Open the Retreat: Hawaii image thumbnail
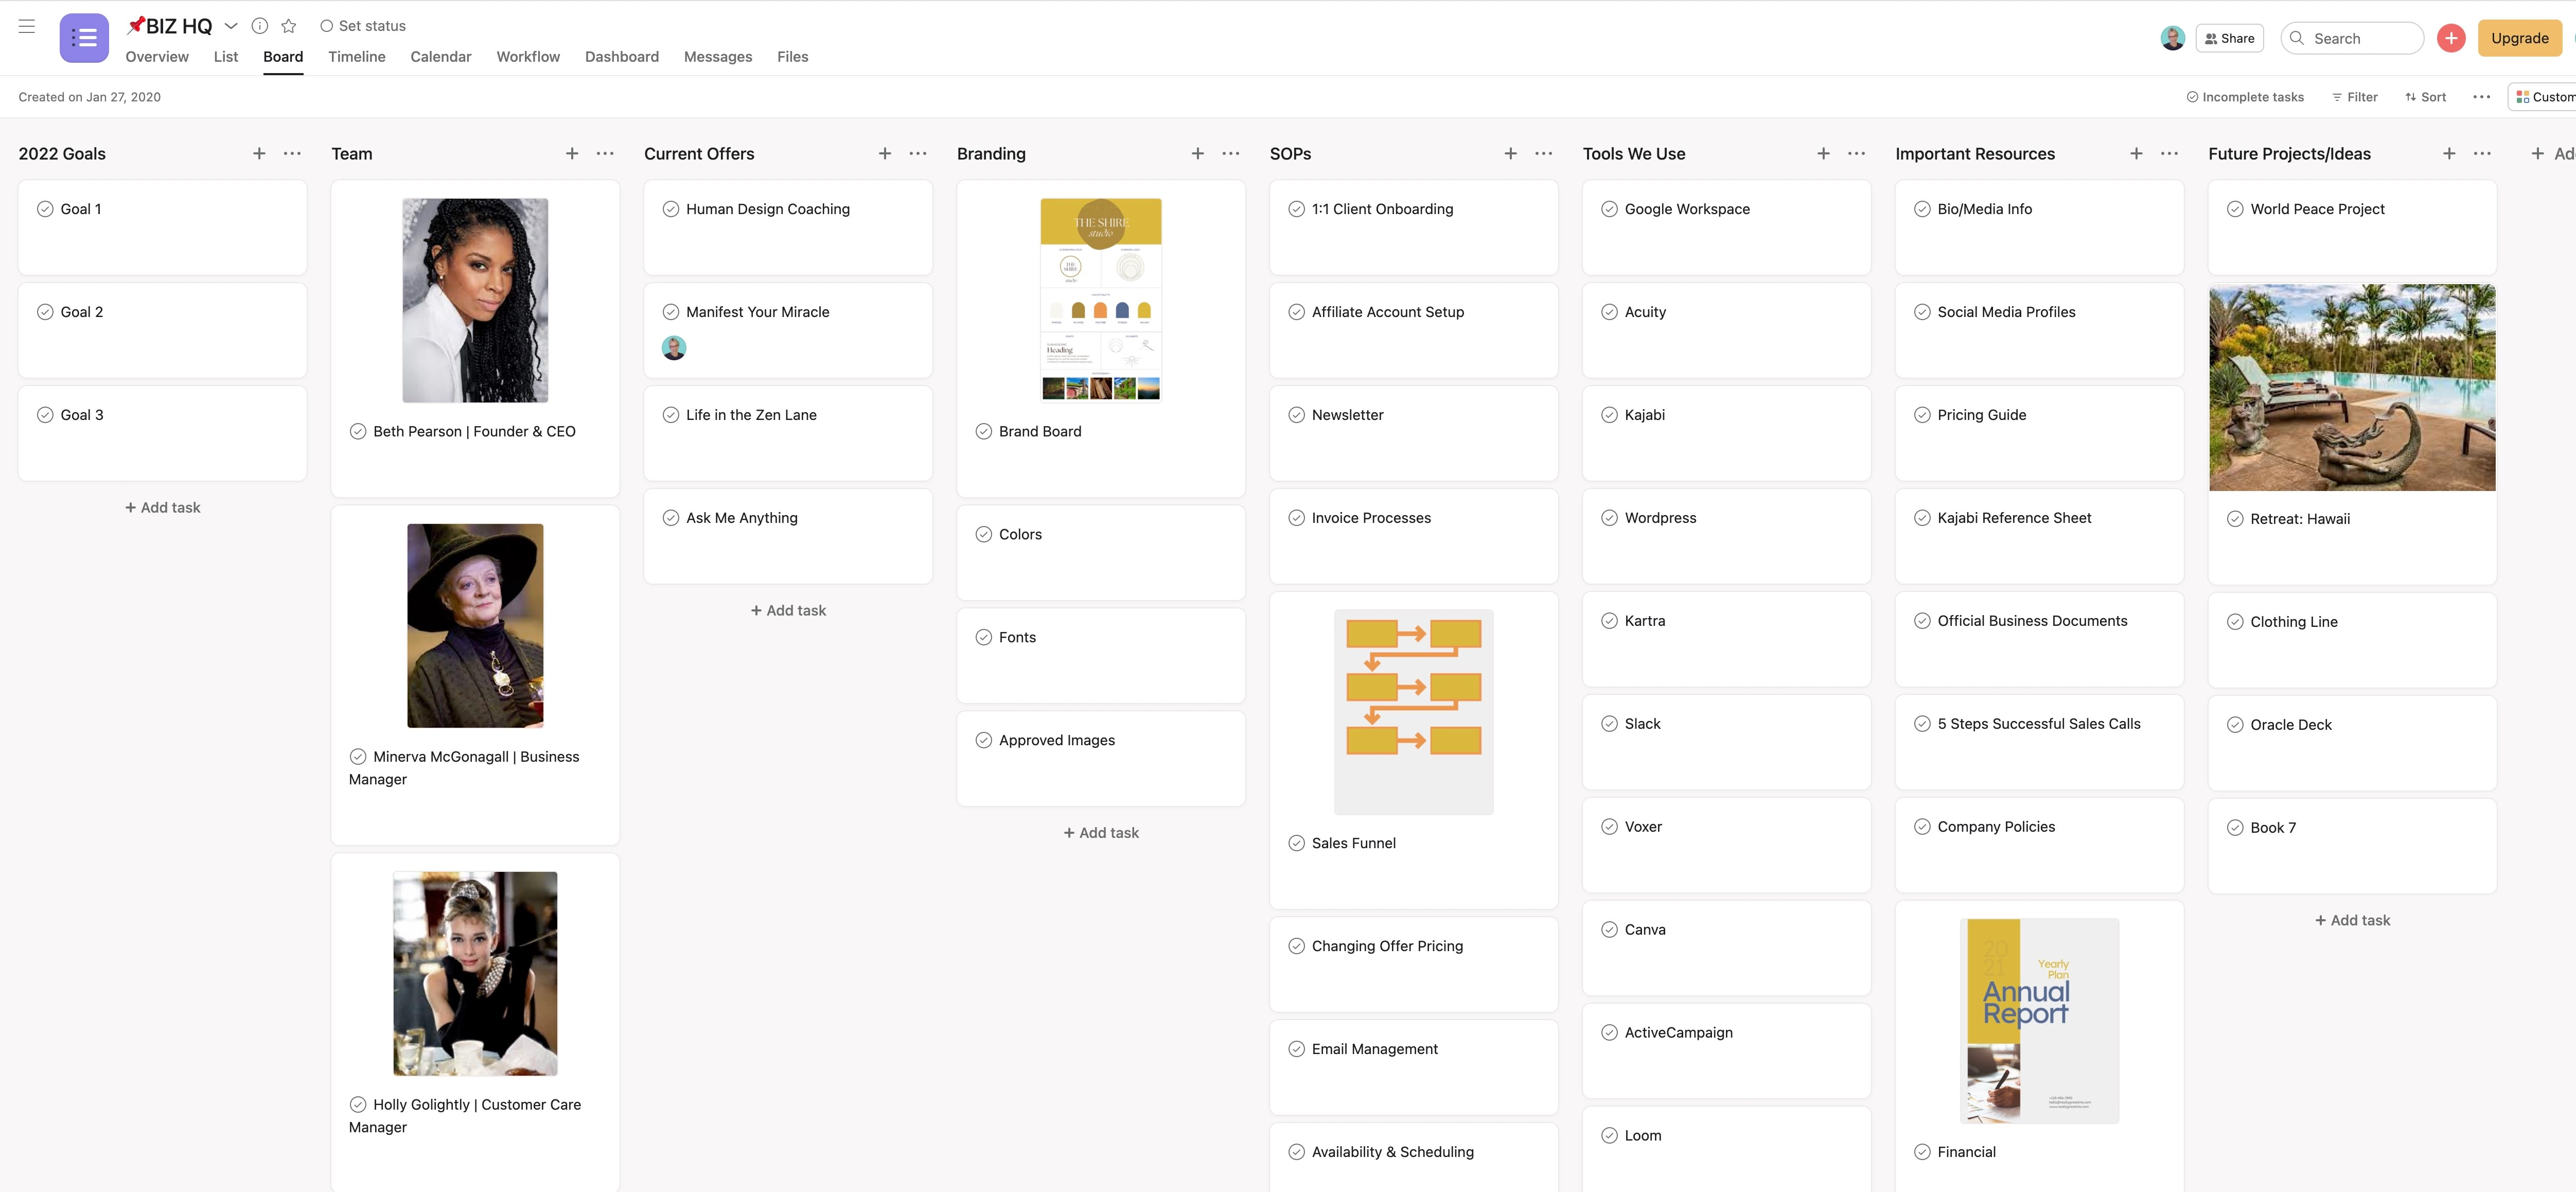The height and width of the screenshot is (1192, 2576). click(2351, 388)
